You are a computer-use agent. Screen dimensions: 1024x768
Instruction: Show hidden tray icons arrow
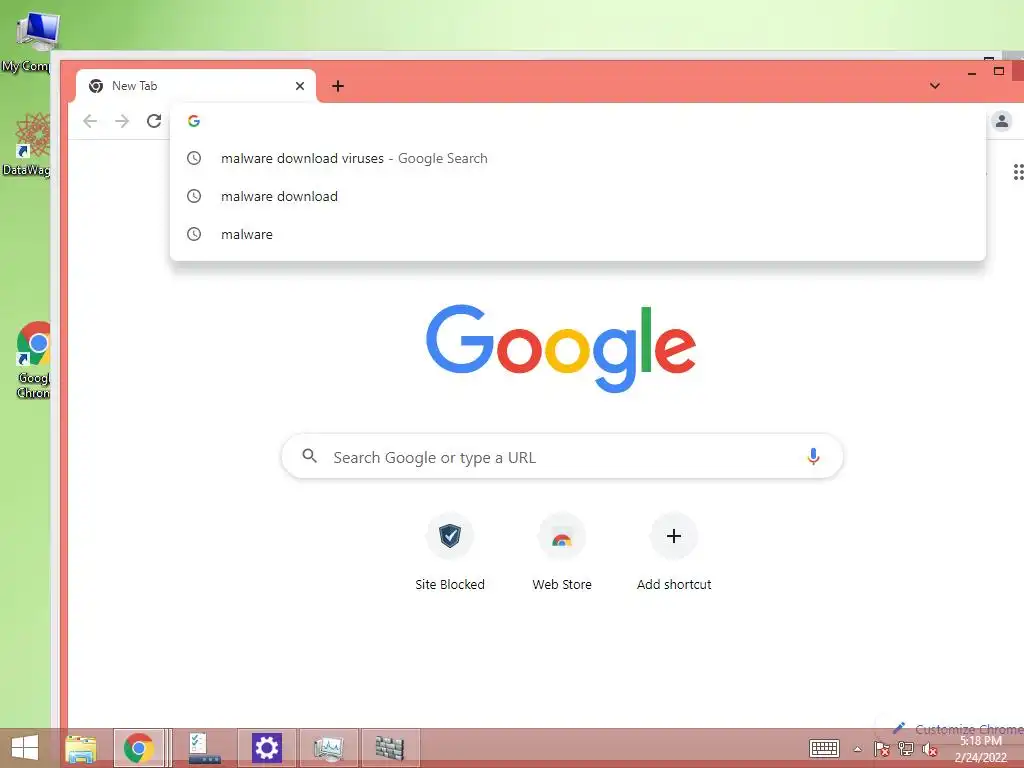coord(857,749)
